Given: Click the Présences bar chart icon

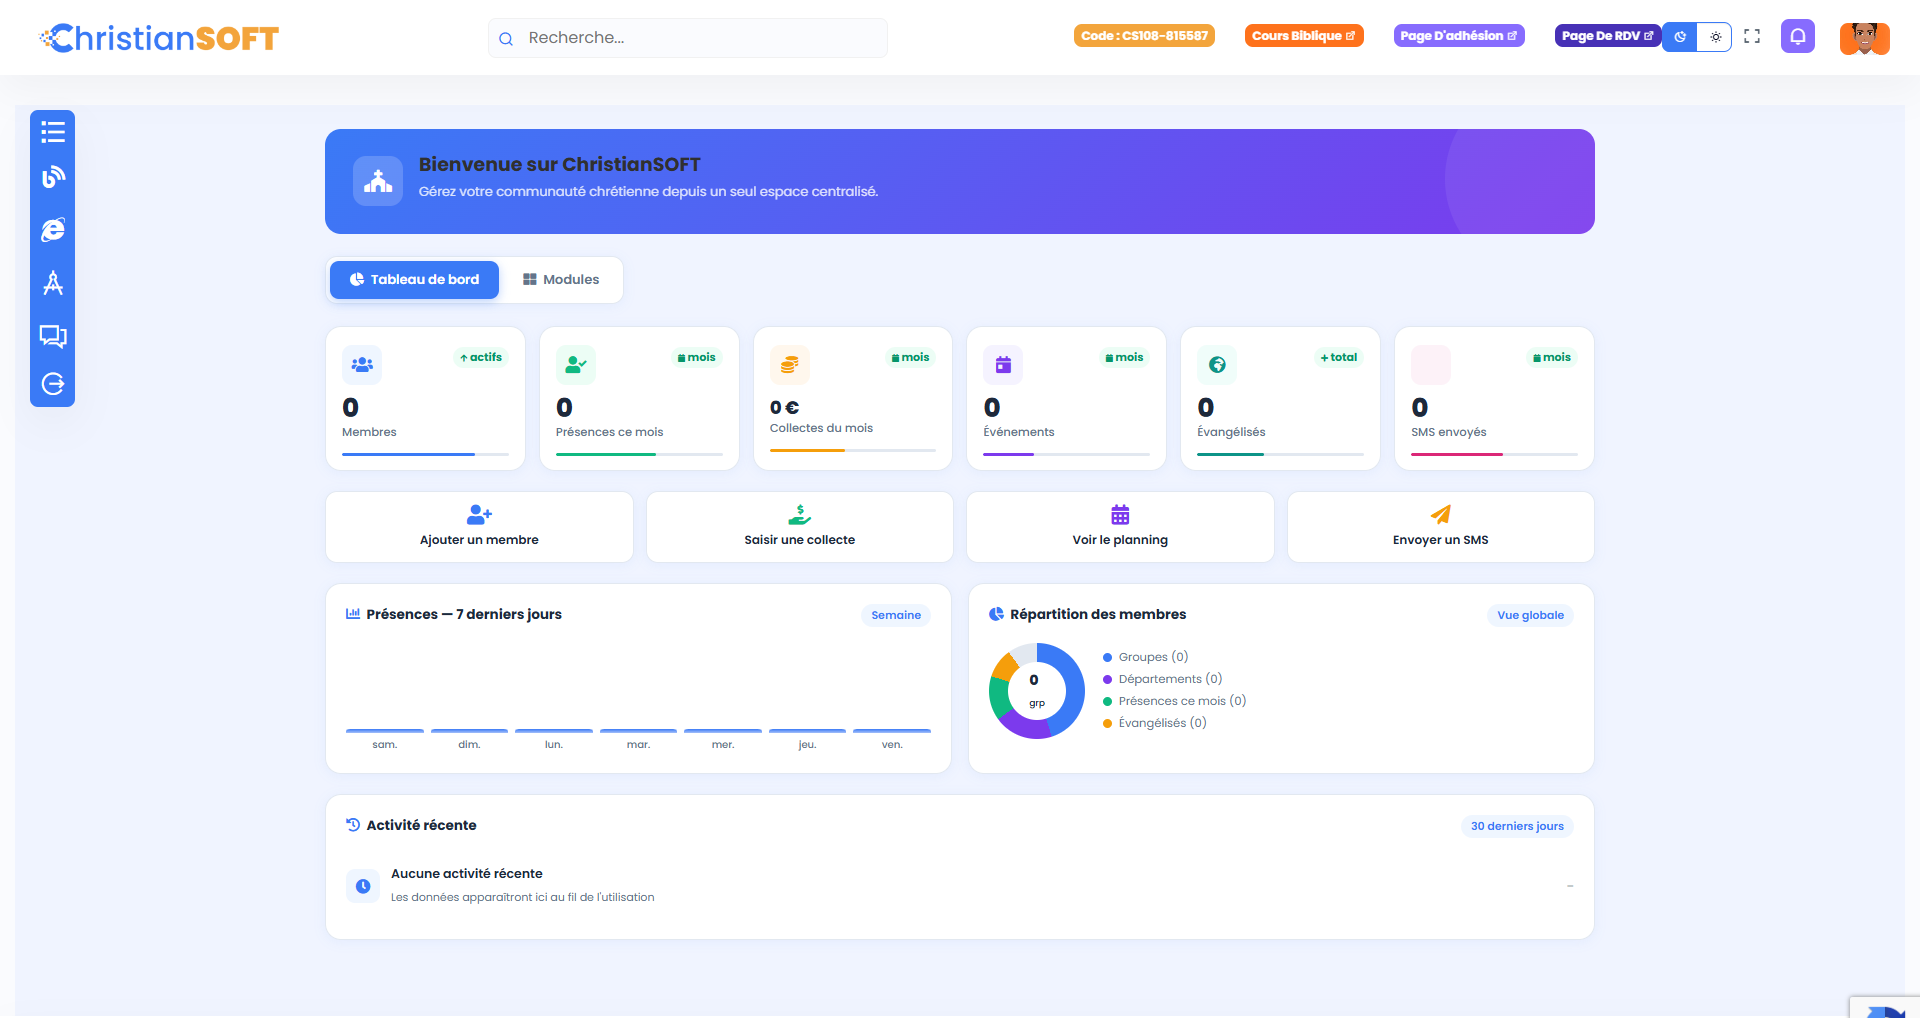Looking at the screenshot, I should click(x=353, y=613).
